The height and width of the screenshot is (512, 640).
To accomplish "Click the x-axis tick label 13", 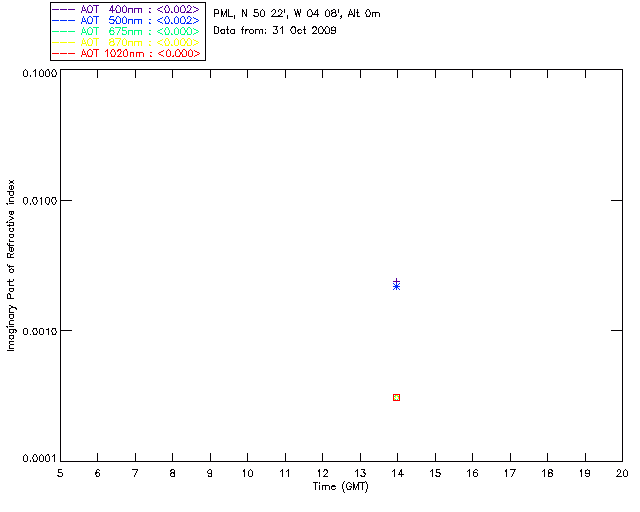I will pyautogui.click(x=360, y=473).
